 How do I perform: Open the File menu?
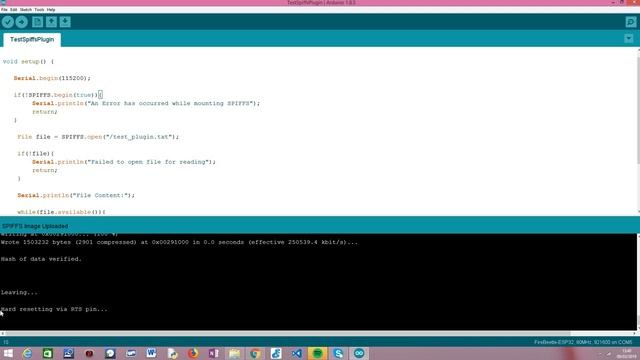[x=4, y=9]
